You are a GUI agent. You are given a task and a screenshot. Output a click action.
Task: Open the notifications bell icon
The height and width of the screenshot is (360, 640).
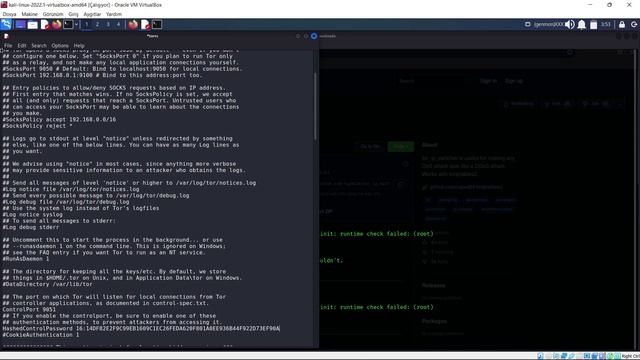(x=582, y=24)
